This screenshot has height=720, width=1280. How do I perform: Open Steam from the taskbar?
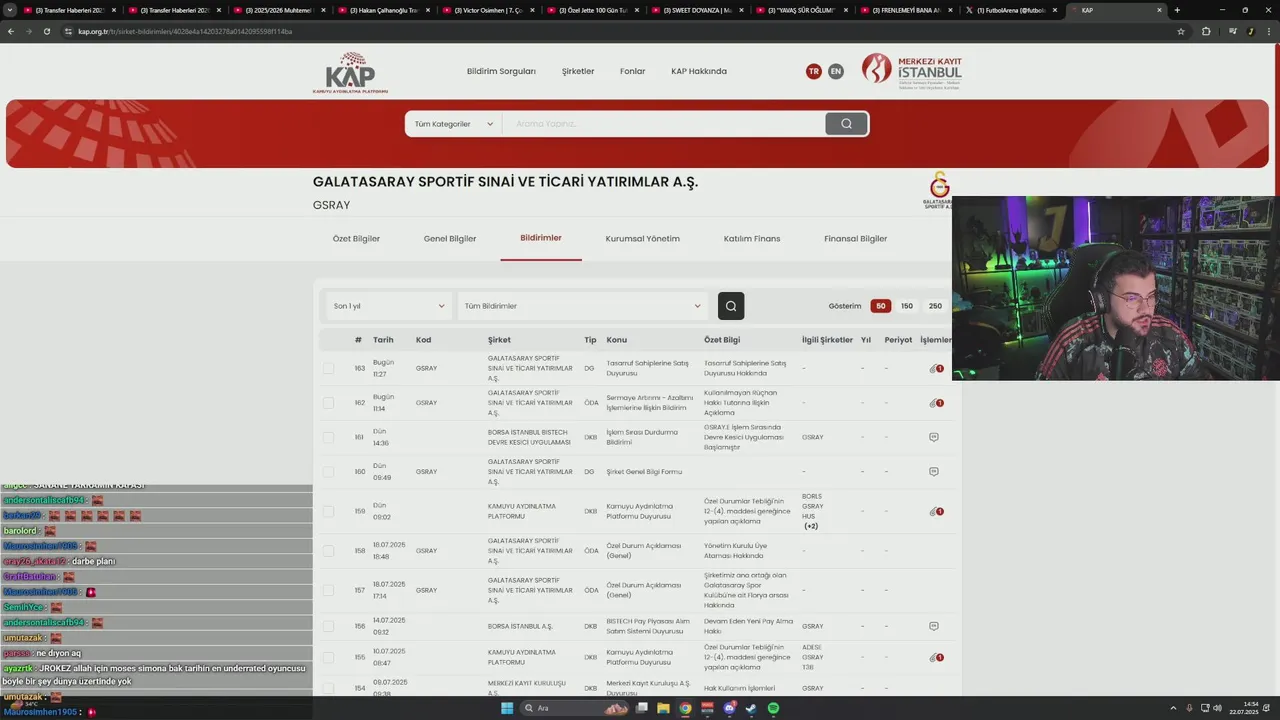751,708
